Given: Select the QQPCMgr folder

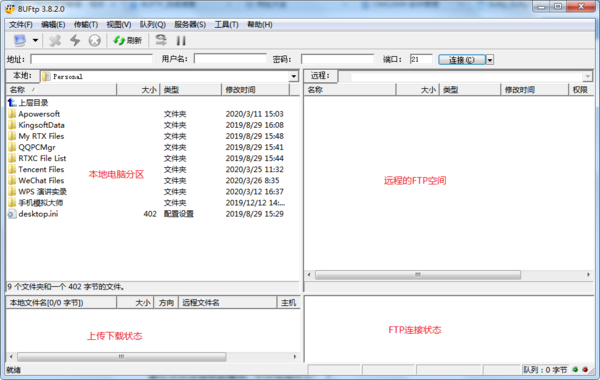Looking at the screenshot, I should [x=37, y=147].
